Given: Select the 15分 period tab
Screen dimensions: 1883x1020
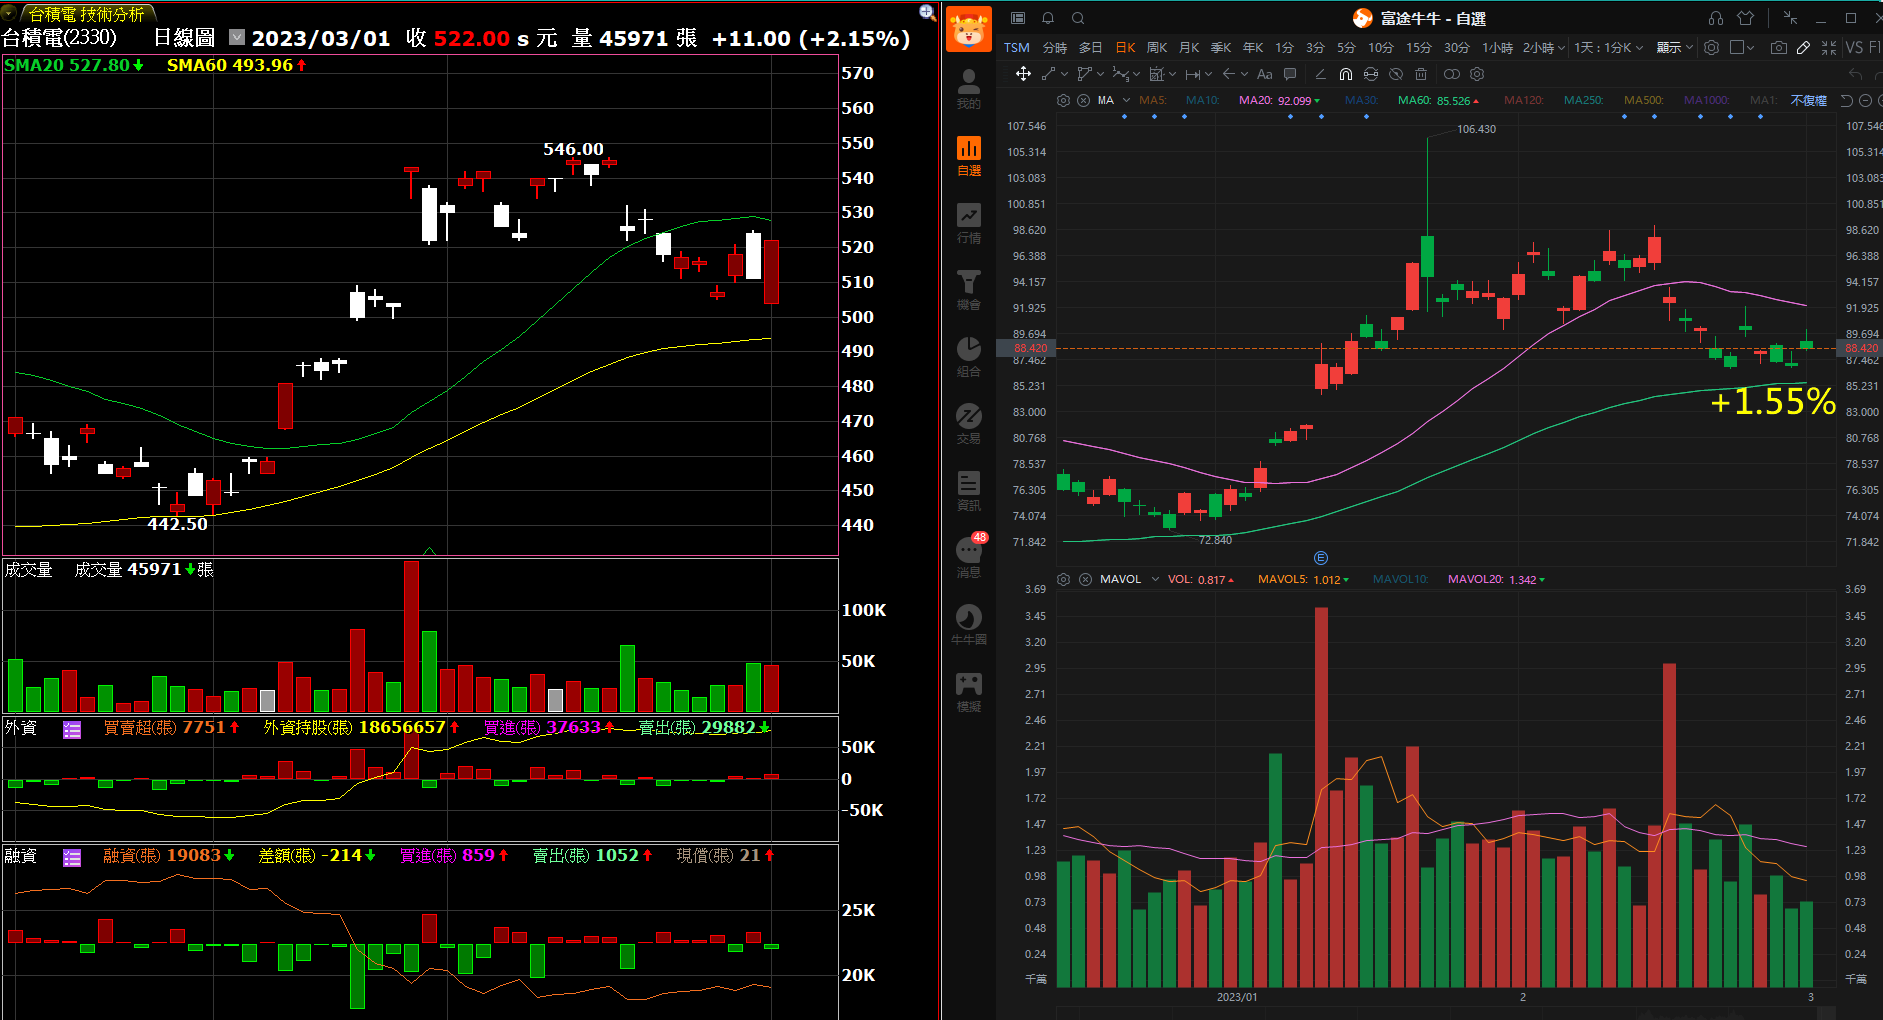Looking at the screenshot, I should 1418,47.
